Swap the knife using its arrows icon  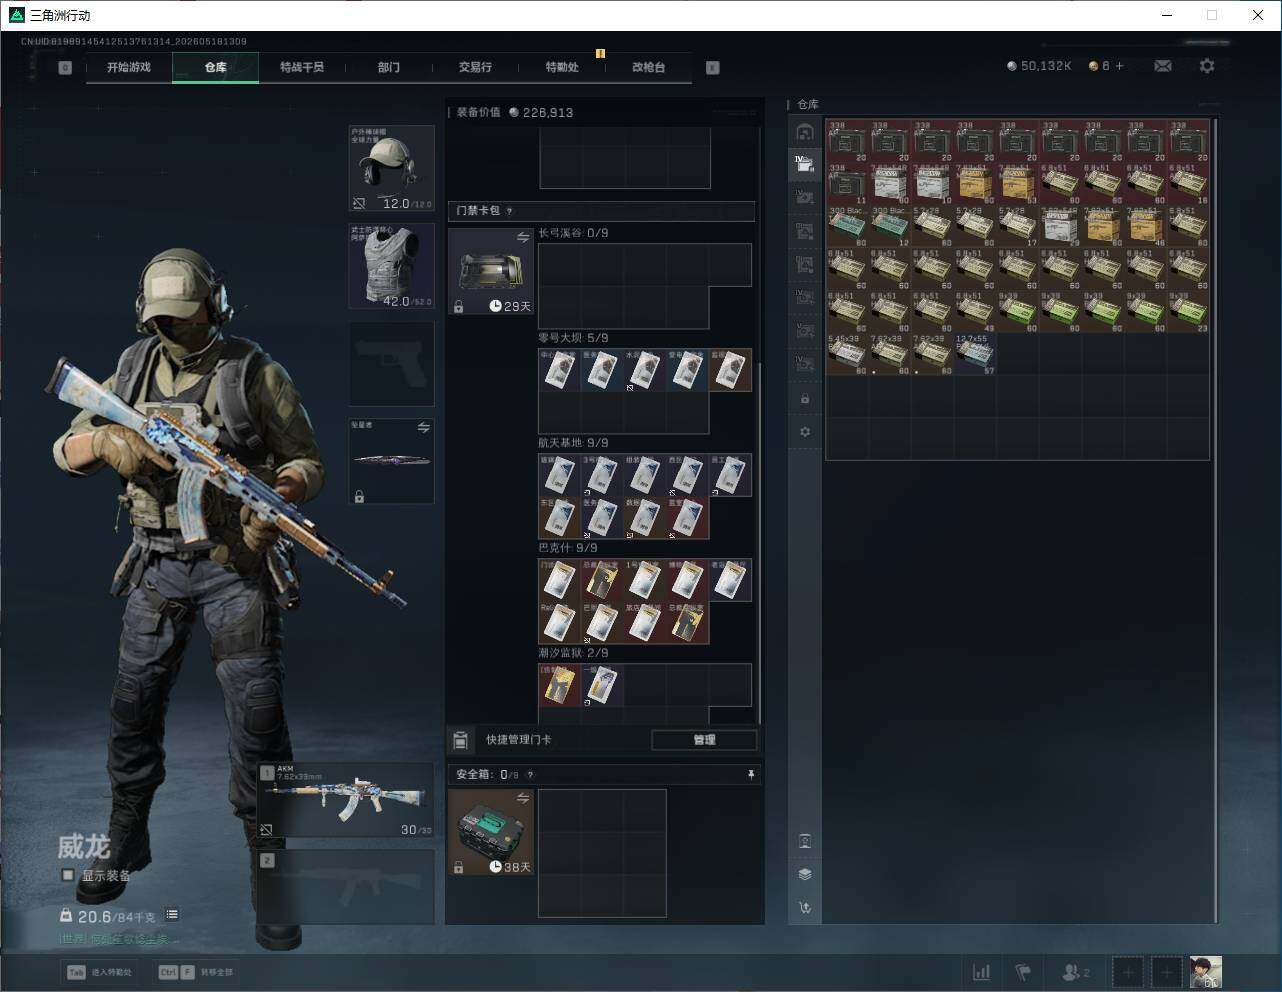[x=424, y=428]
